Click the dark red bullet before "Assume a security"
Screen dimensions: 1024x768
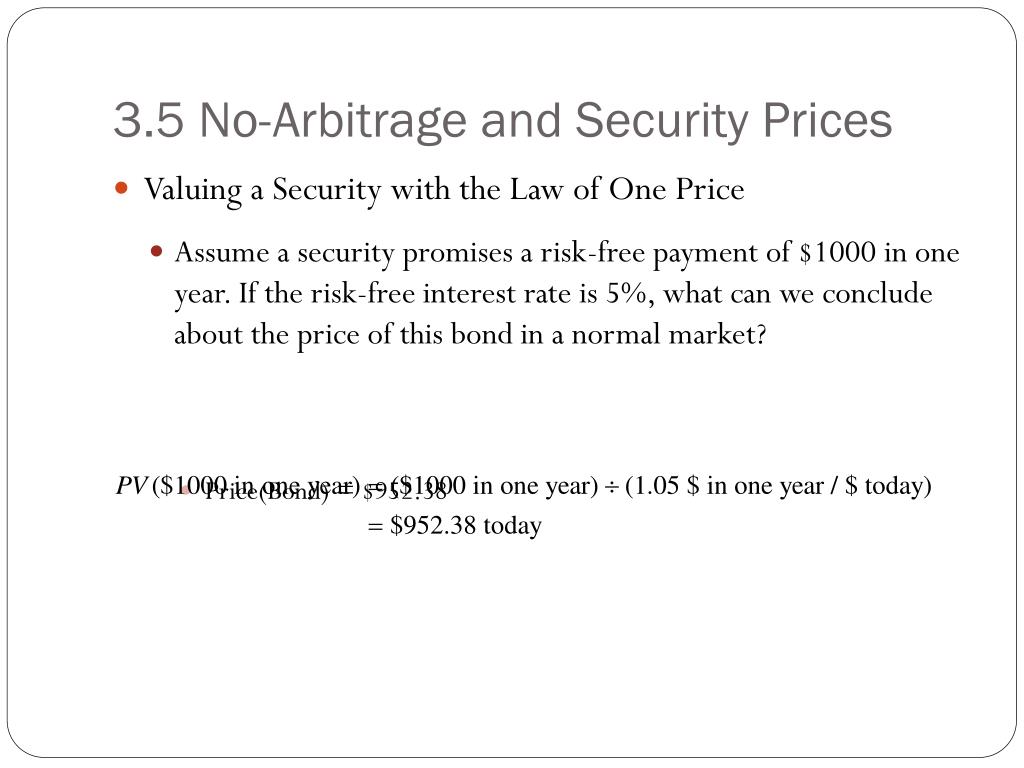pos(156,251)
